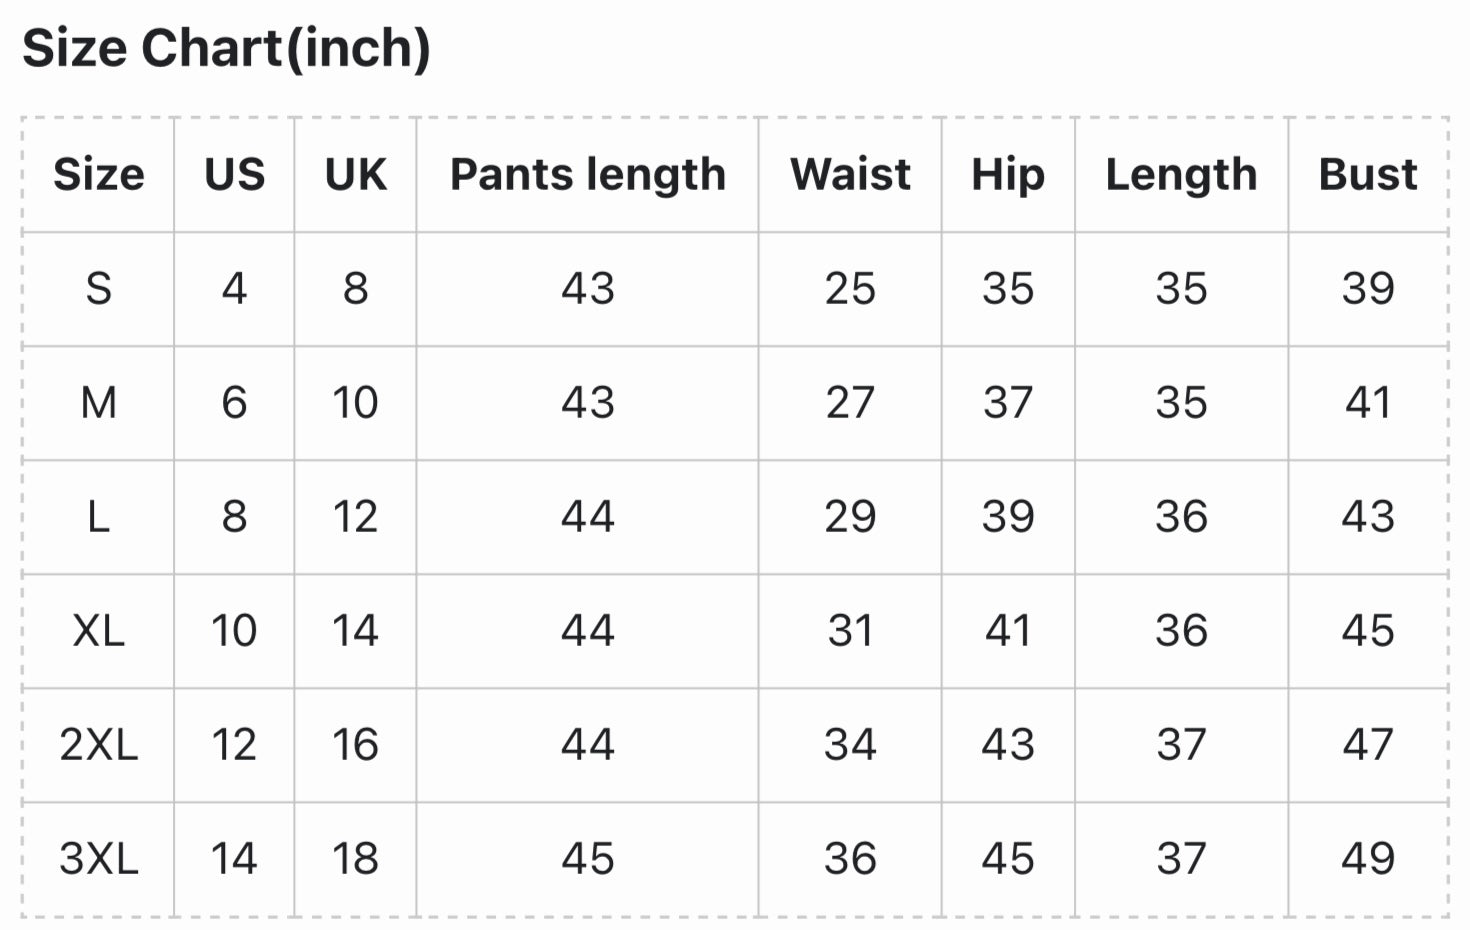The height and width of the screenshot is (930, 1470).
Task: Select the S size row label
Action: coord(98,289)
